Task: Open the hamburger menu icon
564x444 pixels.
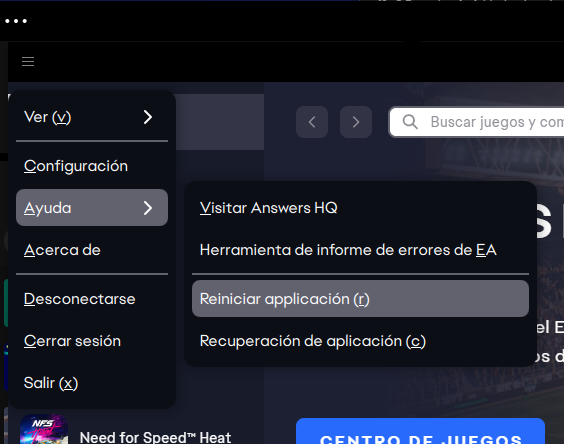Action: (x=28, y=62)
